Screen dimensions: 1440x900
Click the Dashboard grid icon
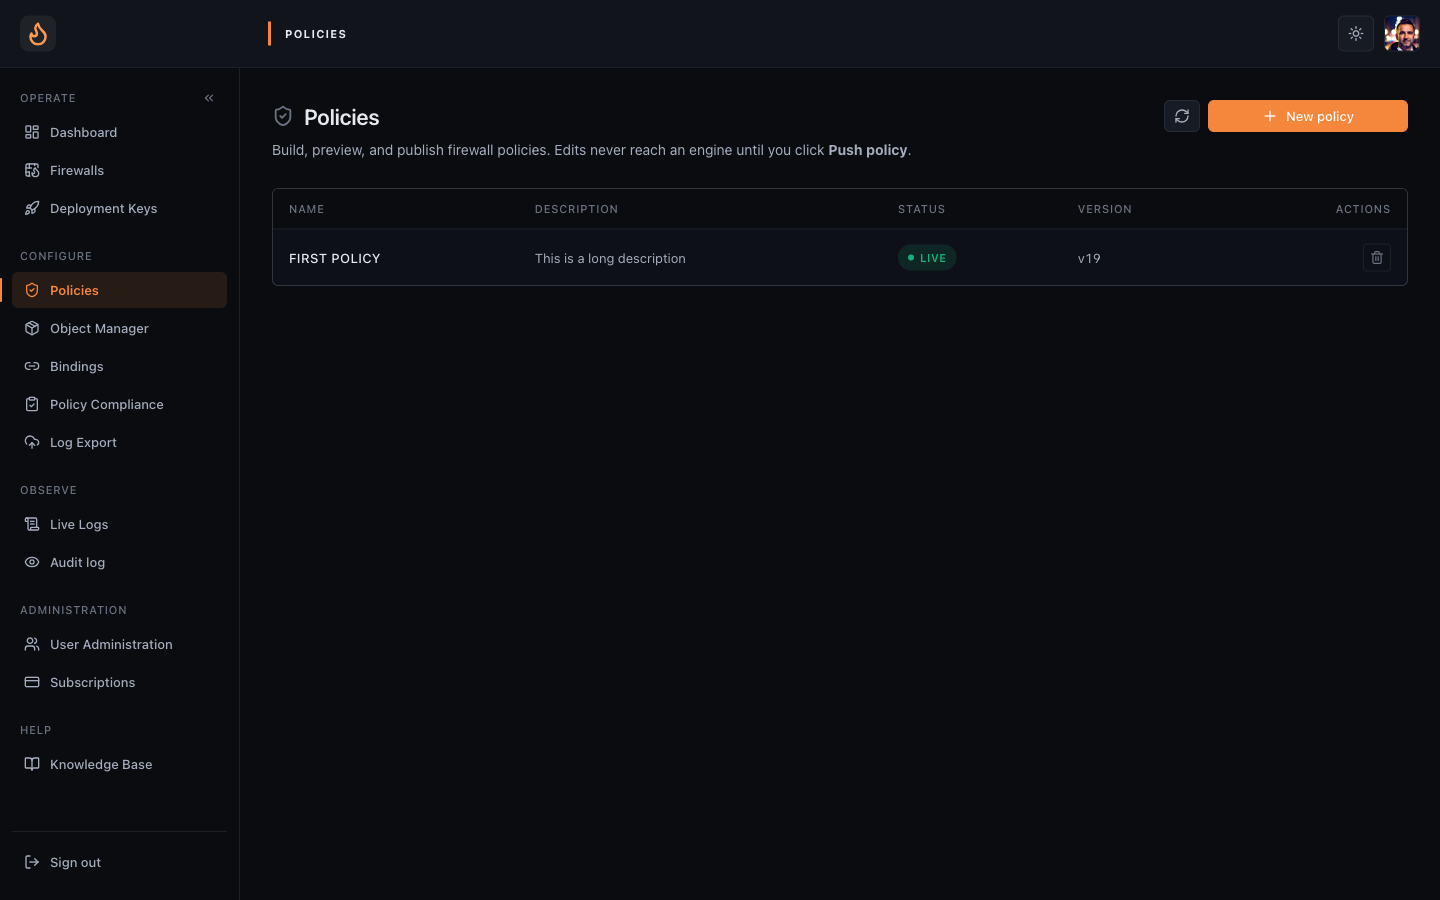32,132
